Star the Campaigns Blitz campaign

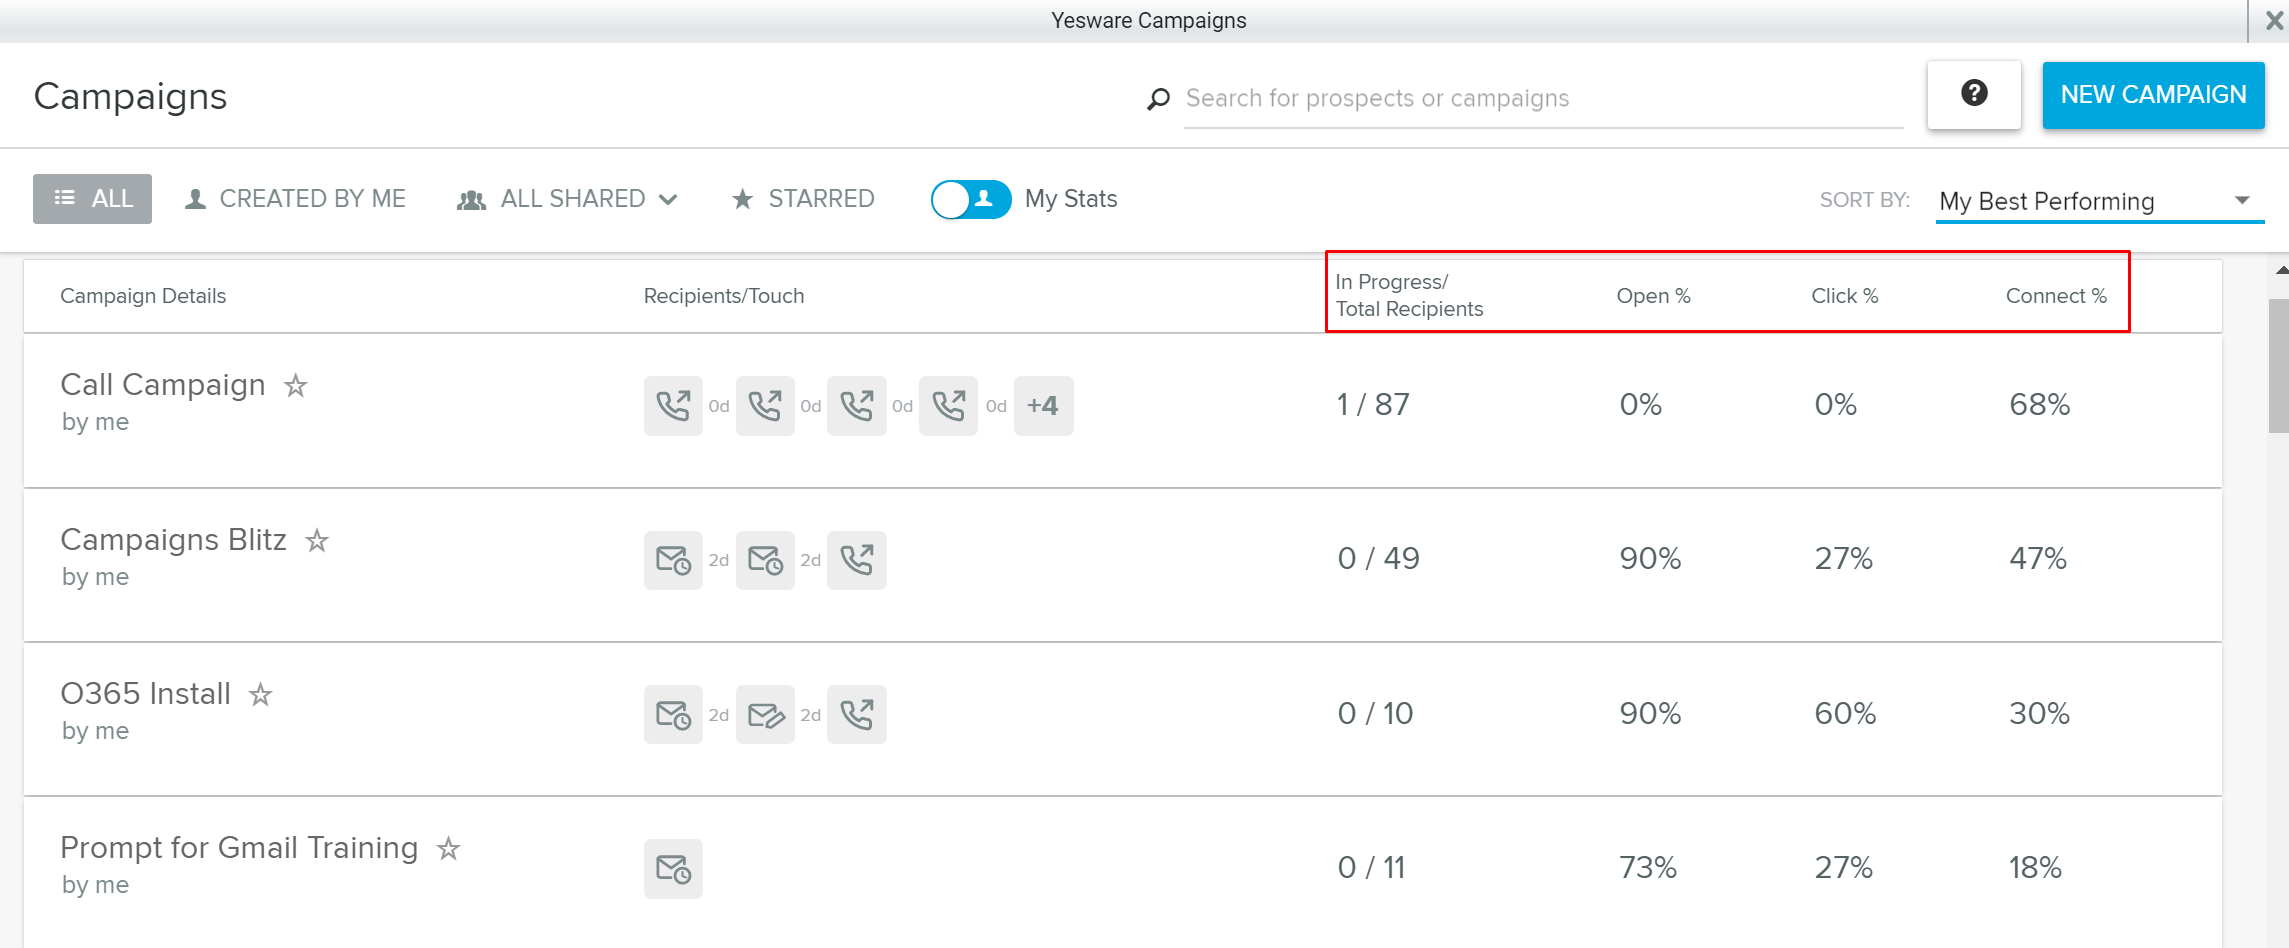click(x=317, y=540)
